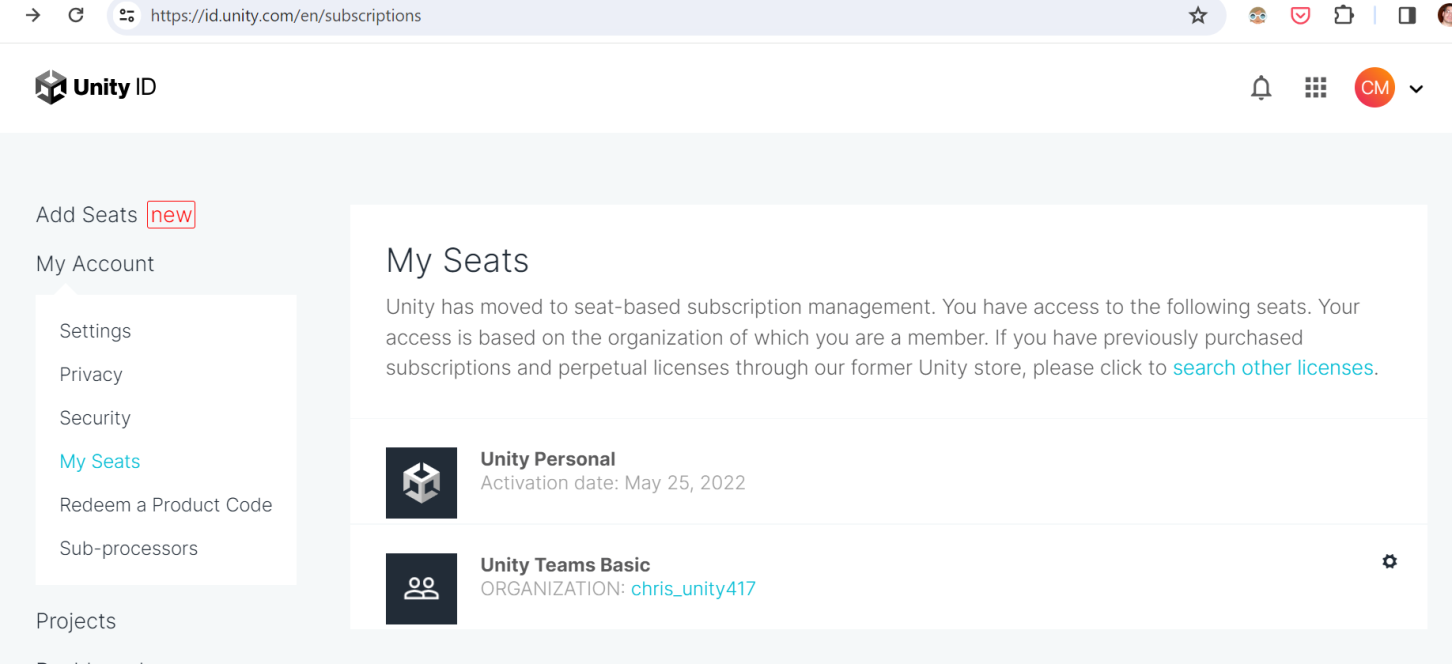Click the CM profile avatar
1452x664 pixels.
coord(1374,88)
